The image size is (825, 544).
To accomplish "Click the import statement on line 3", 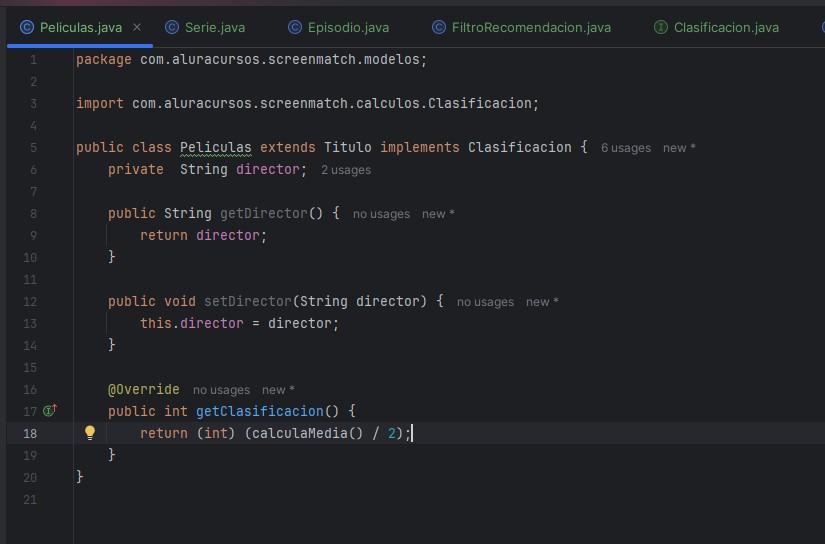I will pyautogui.click(x=307, y=104).
